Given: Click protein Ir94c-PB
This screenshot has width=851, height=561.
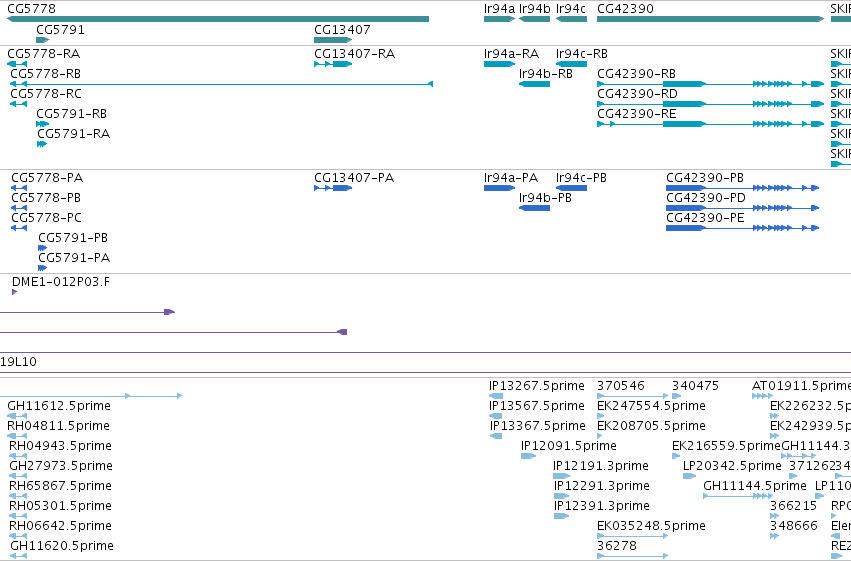Looking at the screenshot, I should coord(581,178).
